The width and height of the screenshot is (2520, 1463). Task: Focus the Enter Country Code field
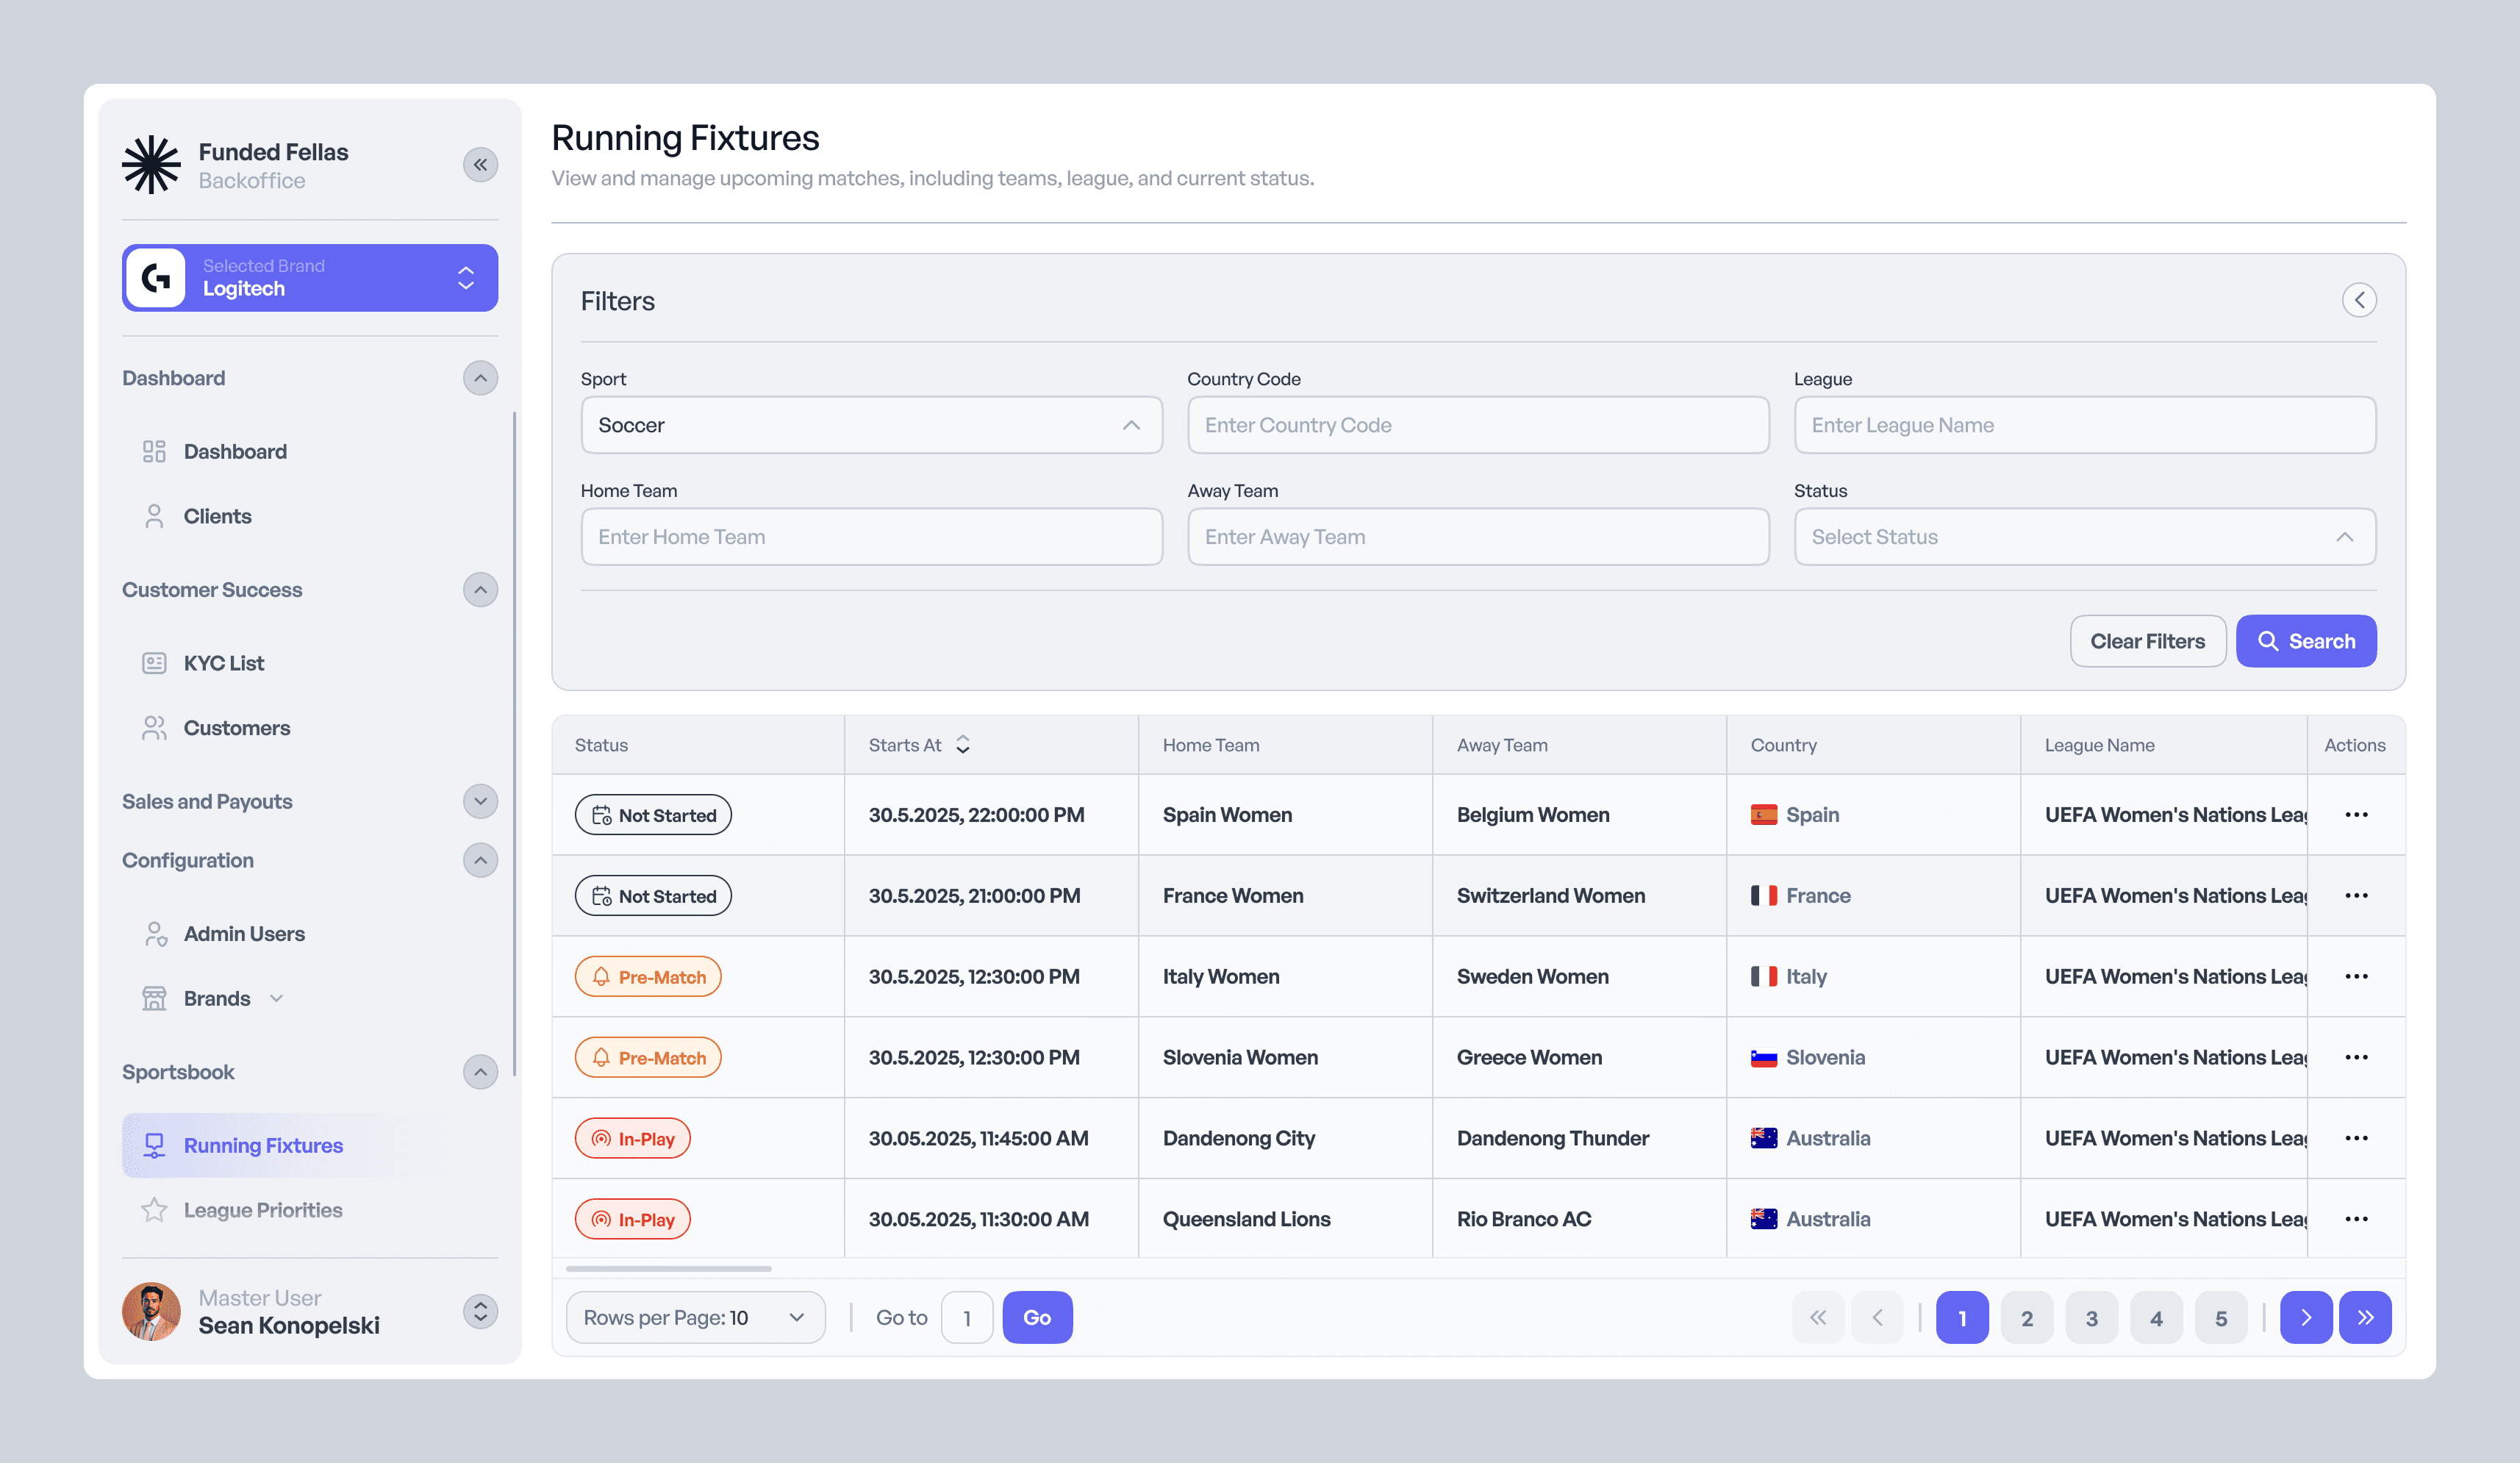(1477, 425)
